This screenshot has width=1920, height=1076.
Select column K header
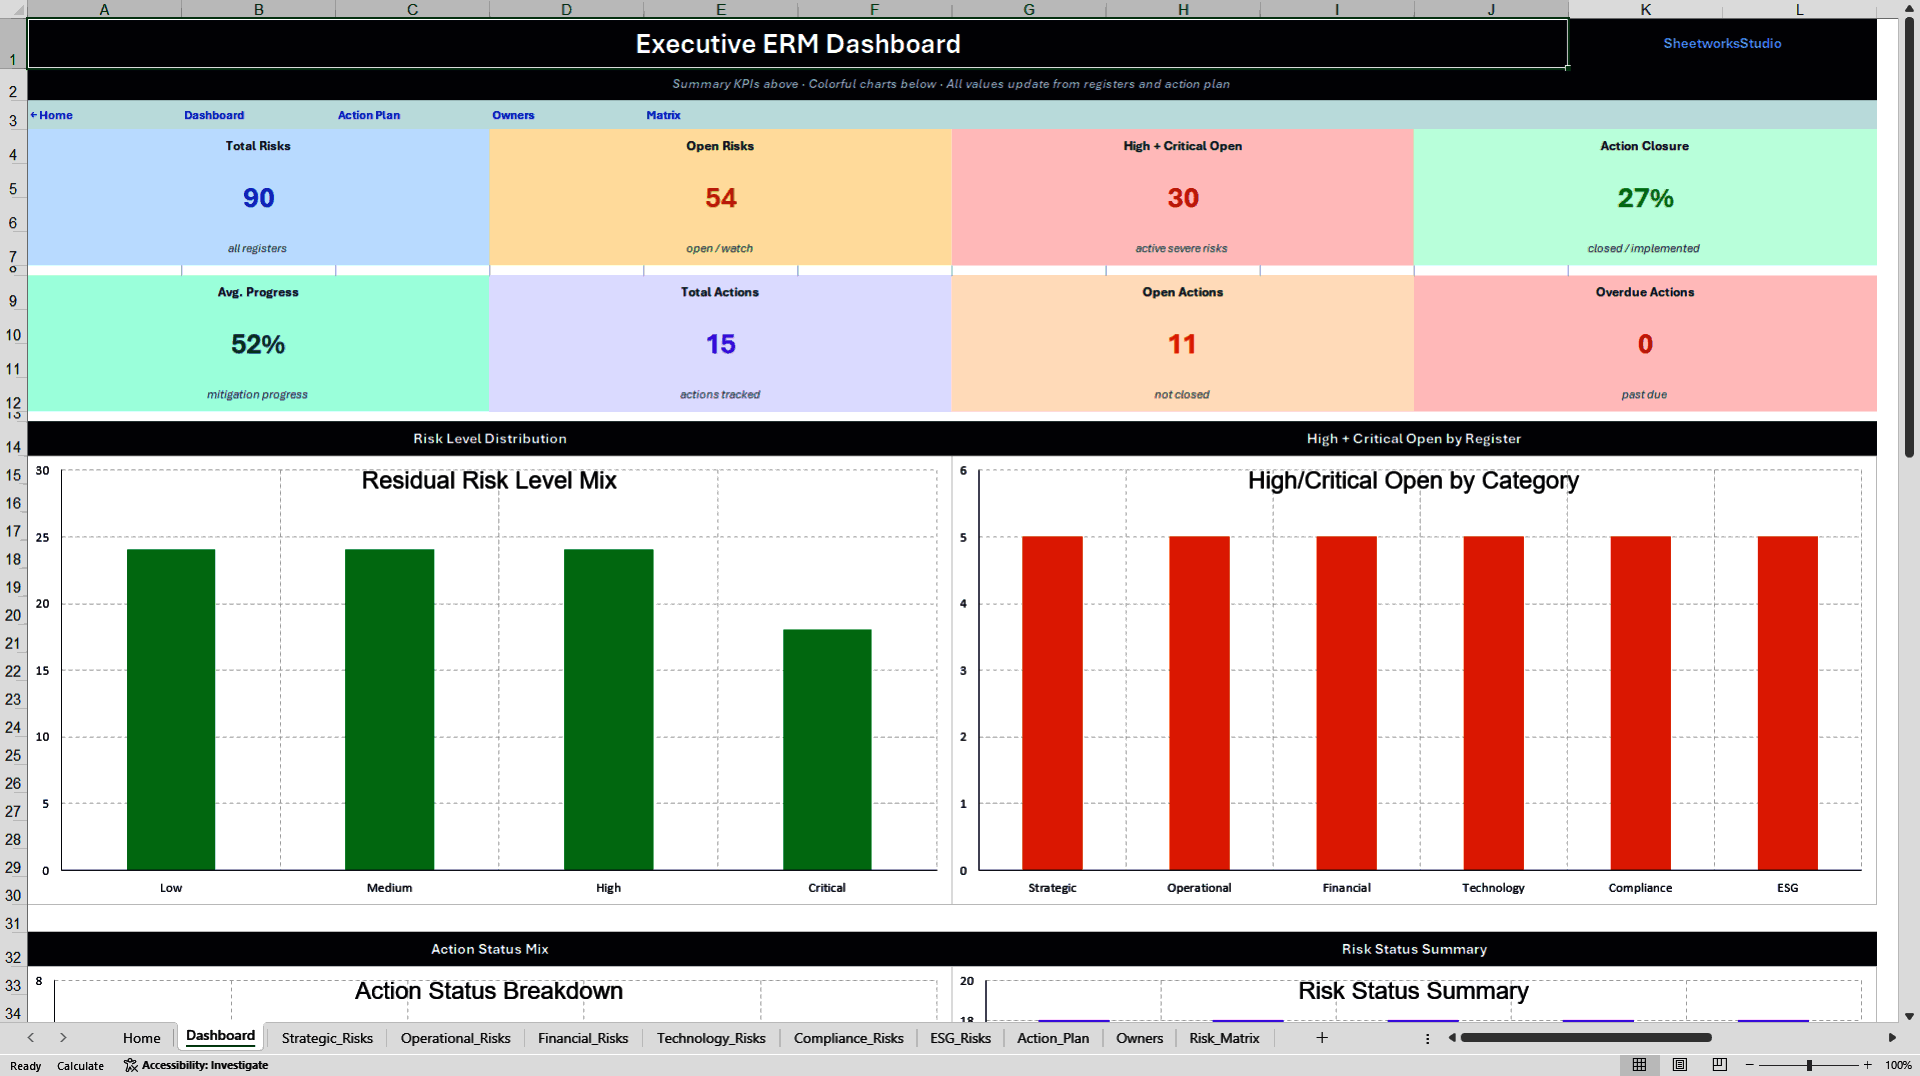click(1645, 9)
